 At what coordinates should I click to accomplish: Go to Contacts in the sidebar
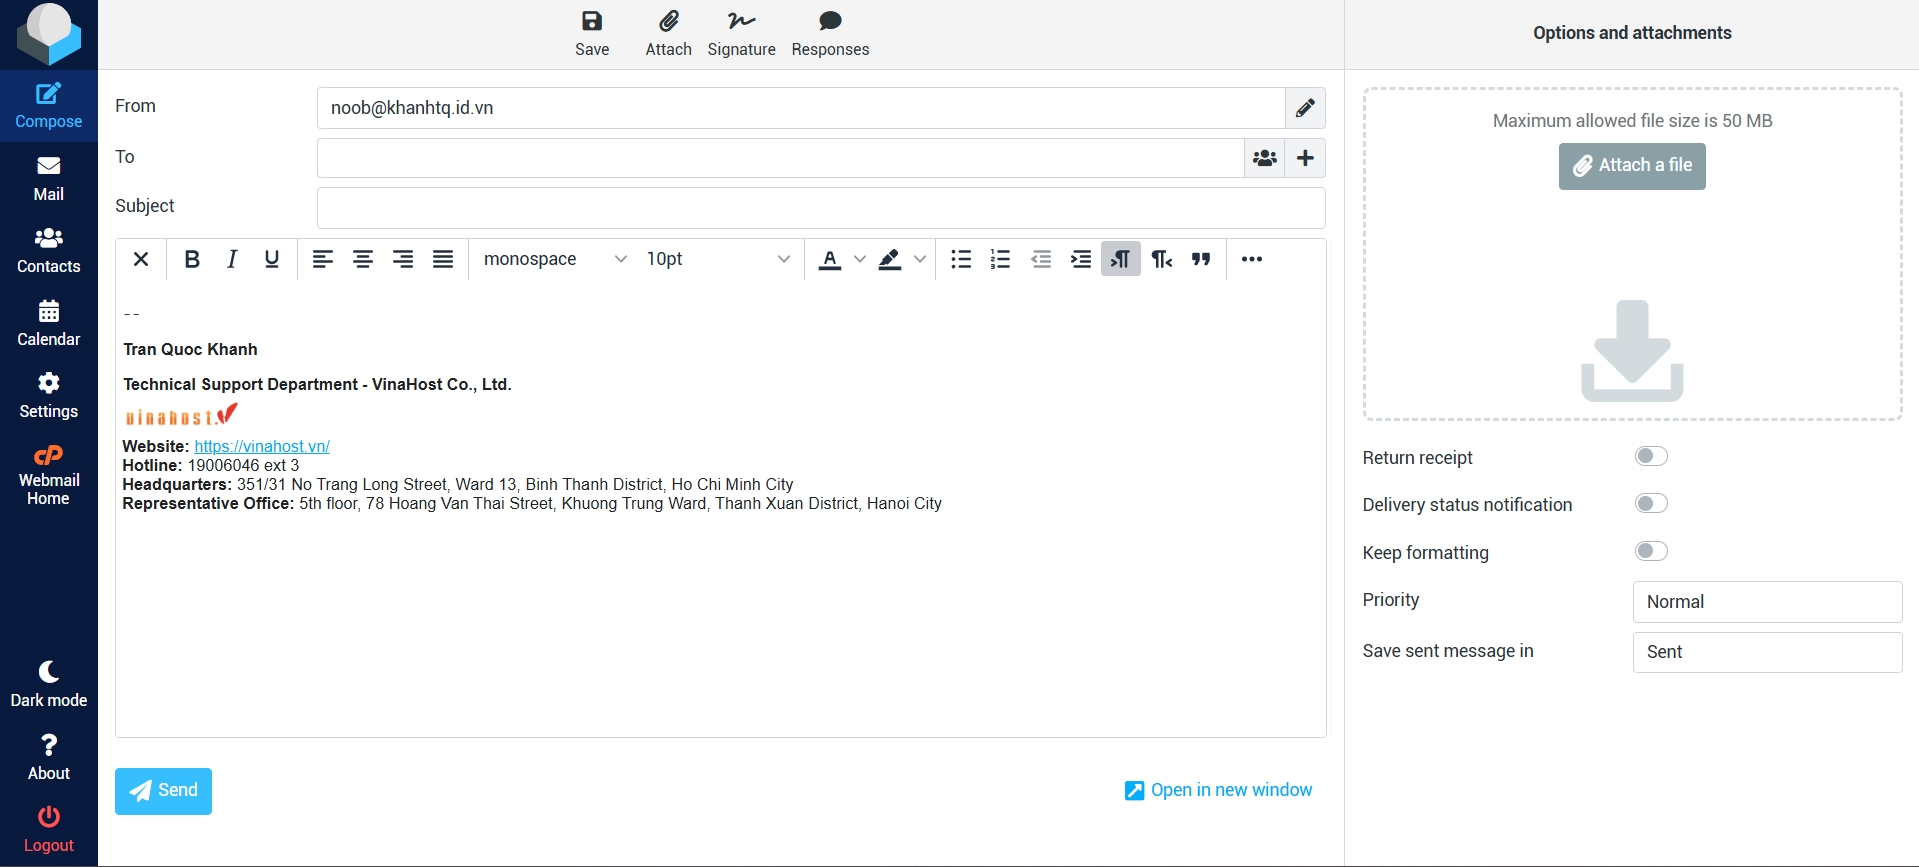click(48, 250)
